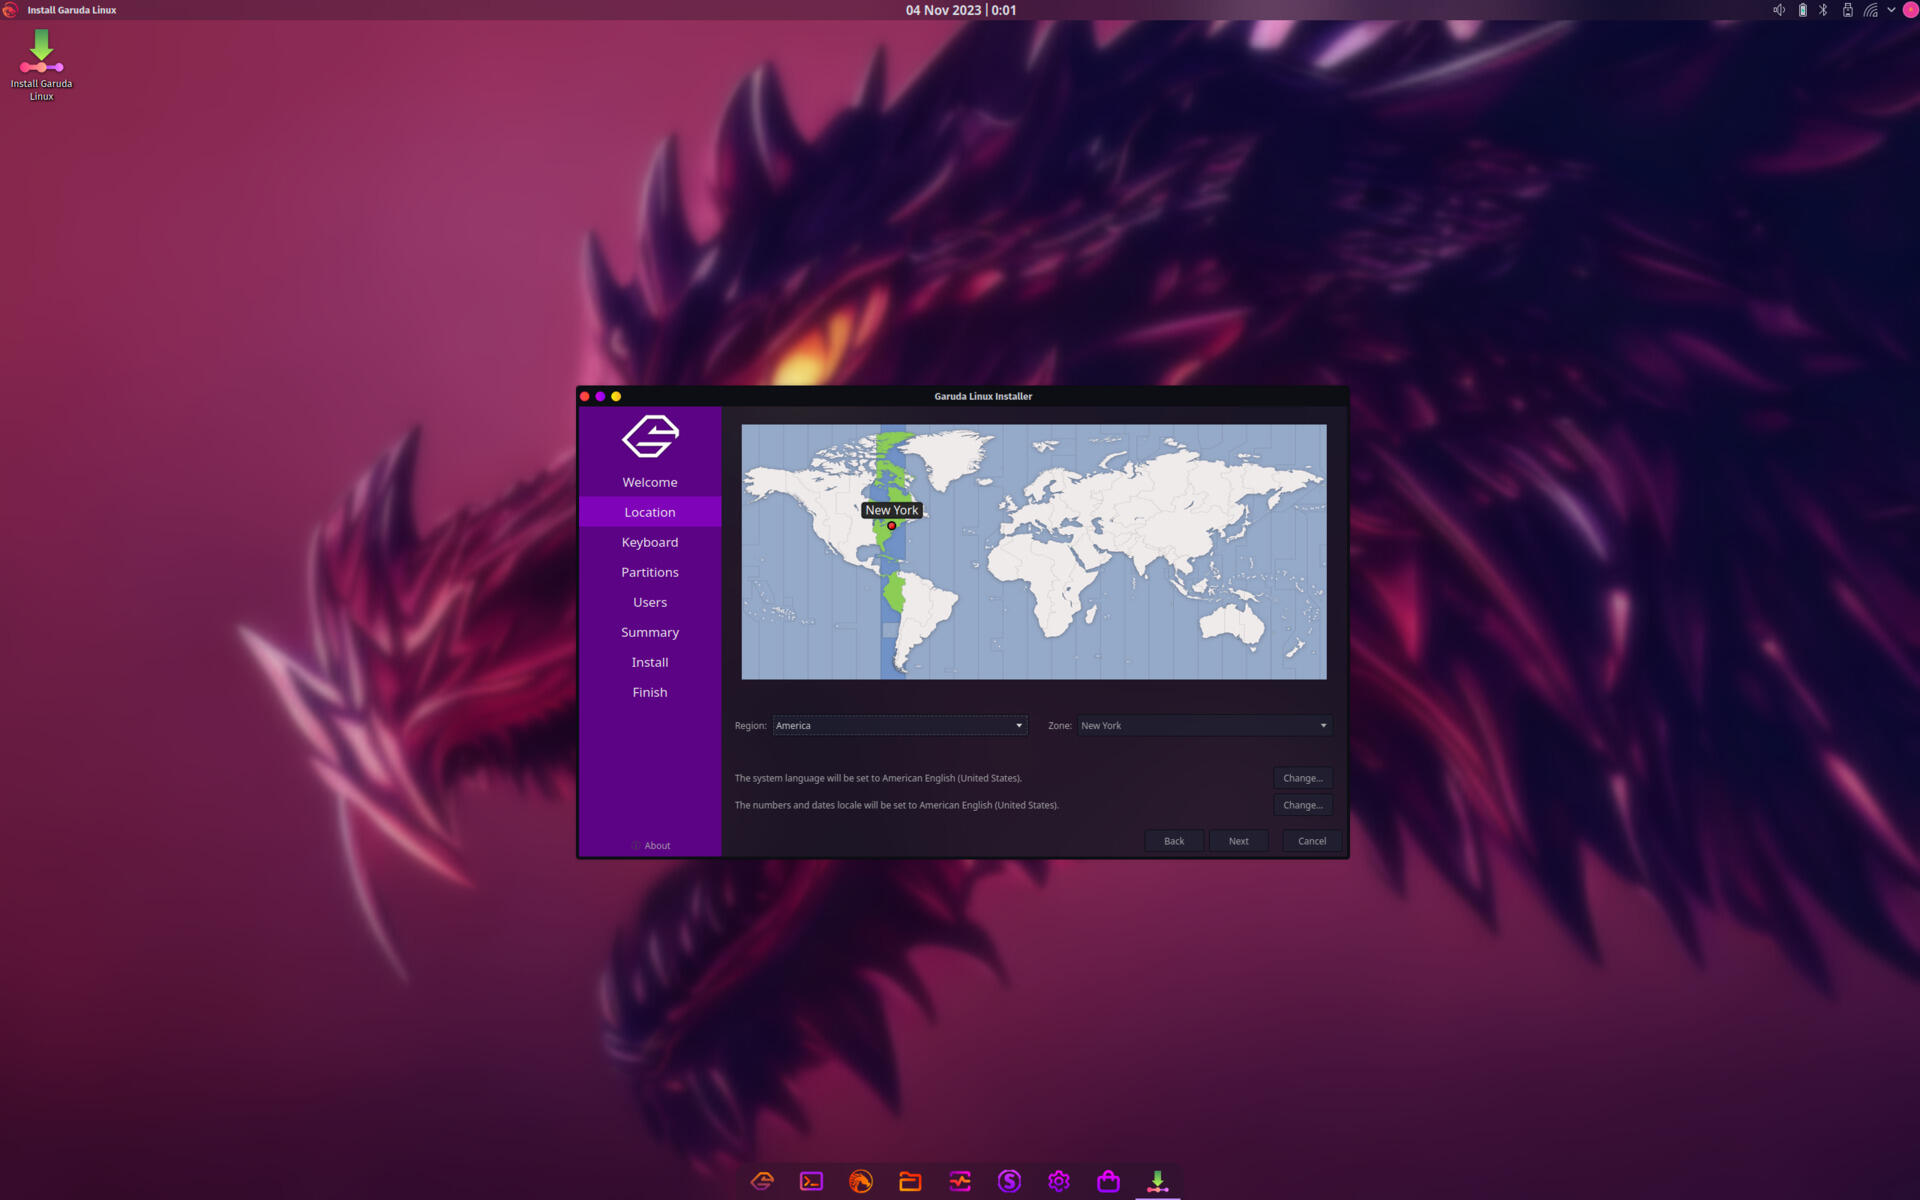Screen dimensions: 1920x1200
Task: Open the Zone dropdown showing New York
Action: [x=1204, y=725]
